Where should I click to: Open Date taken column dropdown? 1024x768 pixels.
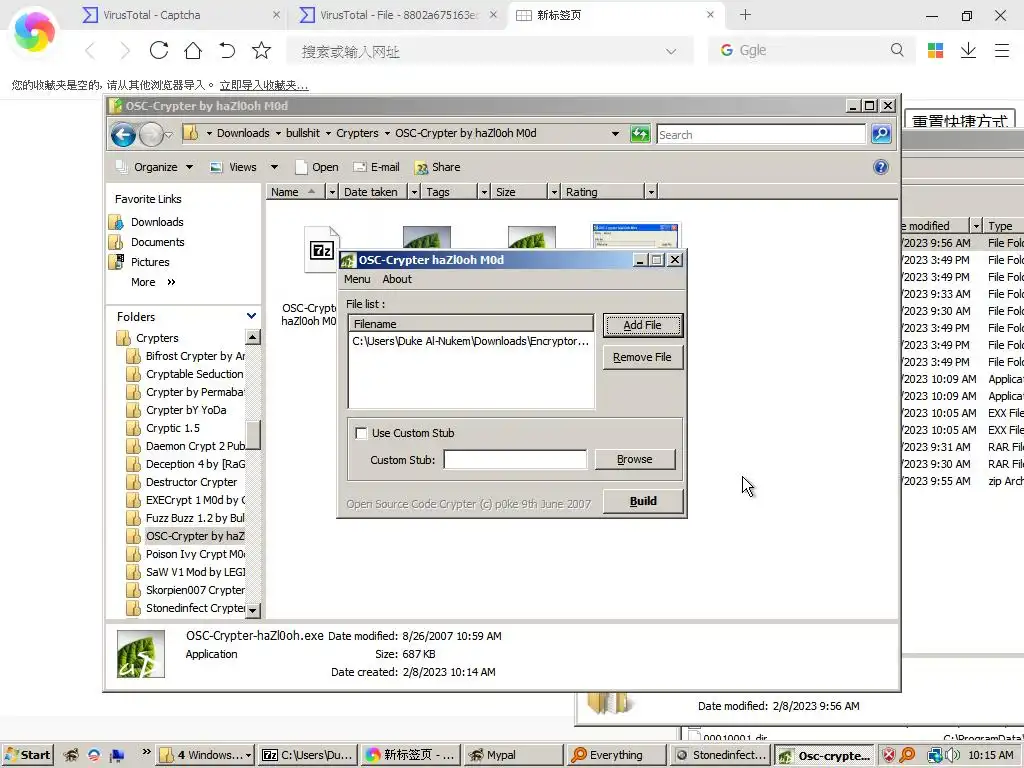coord(414,192)
